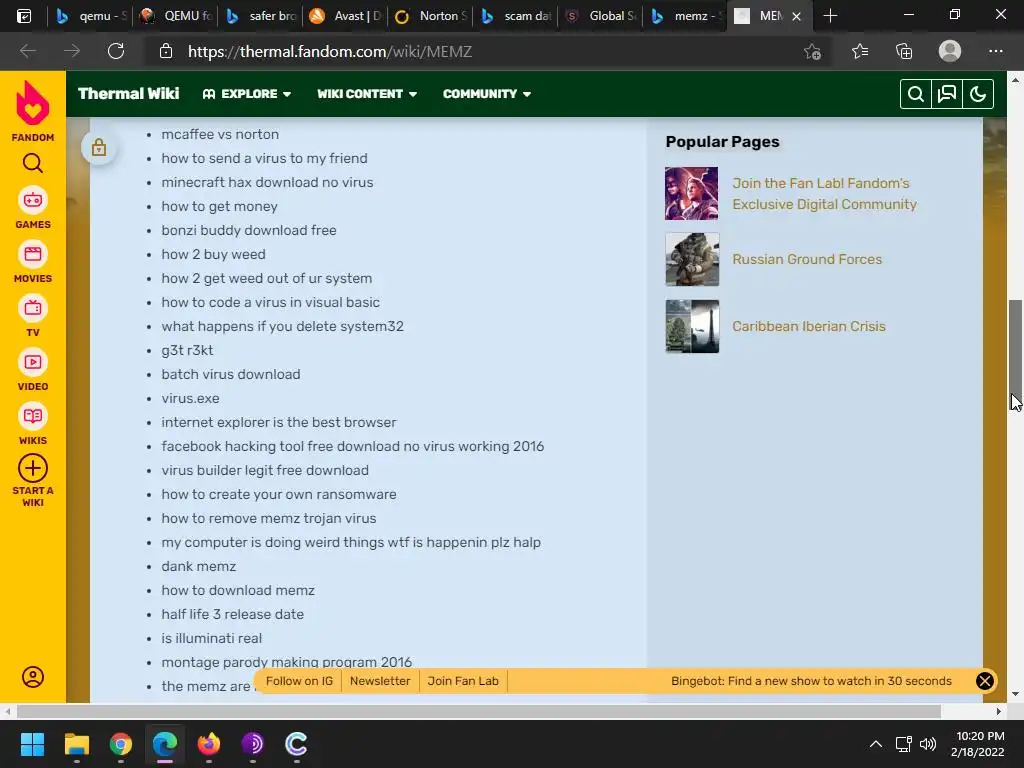
Task: Open Google Chrome from taskbar
Action: click(x=121, y=744)
